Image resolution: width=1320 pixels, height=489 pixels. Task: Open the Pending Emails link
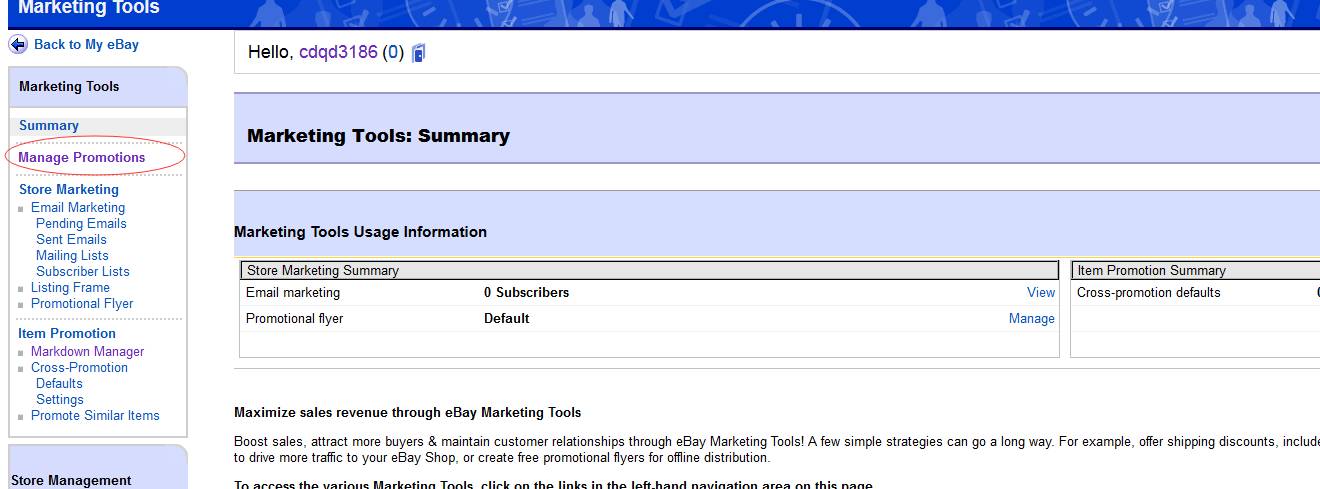[81, 223]
